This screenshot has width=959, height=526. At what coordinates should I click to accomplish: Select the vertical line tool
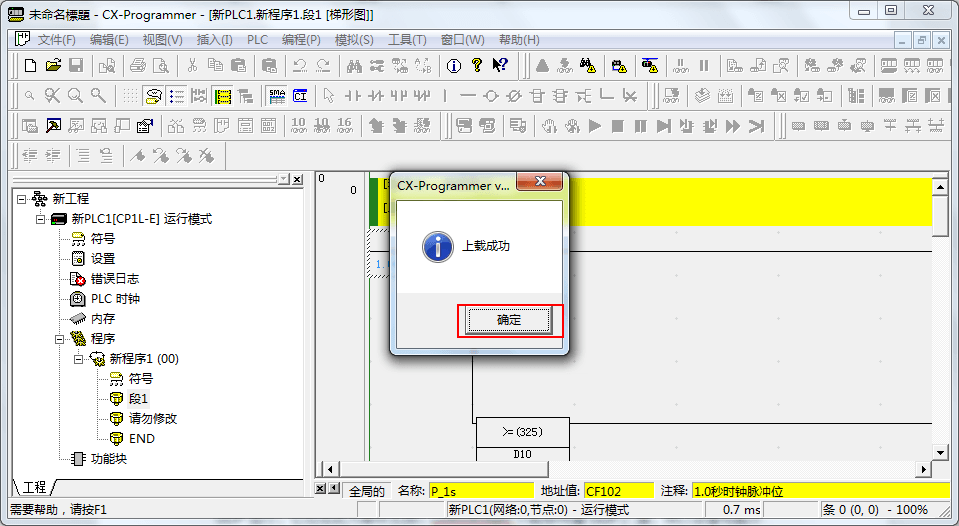click(445, 96)
